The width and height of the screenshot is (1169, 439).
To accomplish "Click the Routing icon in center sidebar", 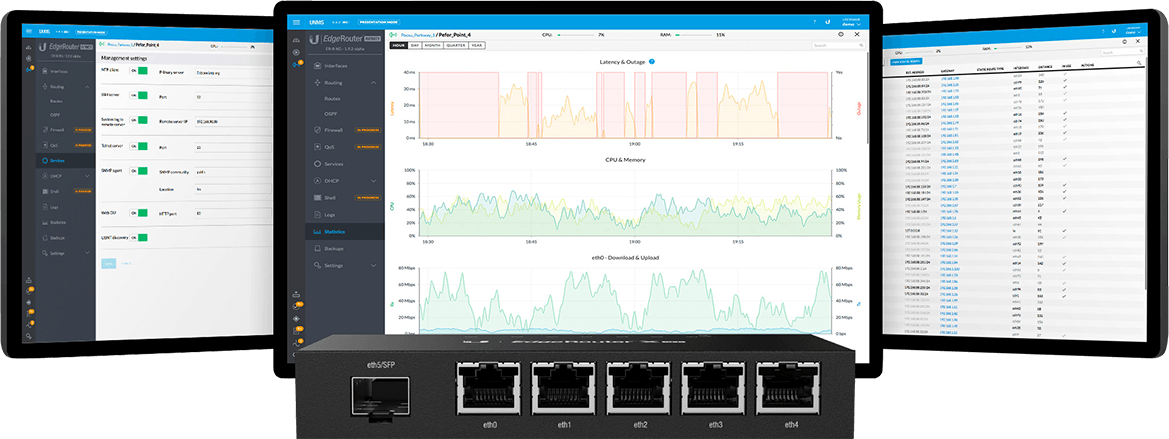I will pos(318,82).
